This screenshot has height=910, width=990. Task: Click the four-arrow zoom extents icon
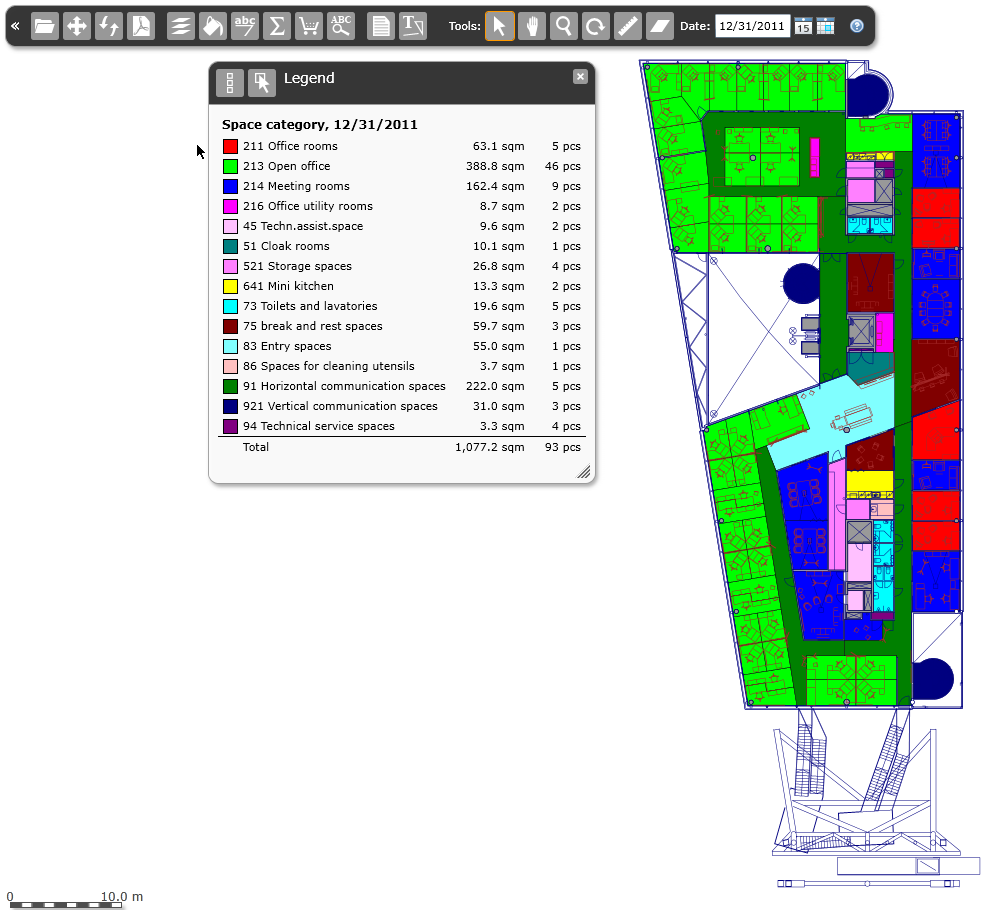pos(77,26)
